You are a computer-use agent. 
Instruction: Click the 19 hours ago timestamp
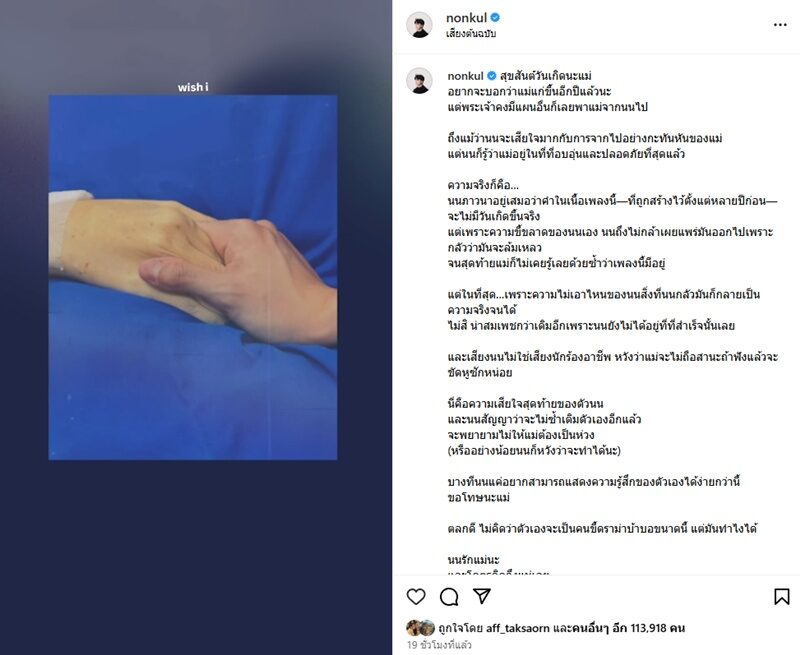pyautogui.click(x=439, y=645)
